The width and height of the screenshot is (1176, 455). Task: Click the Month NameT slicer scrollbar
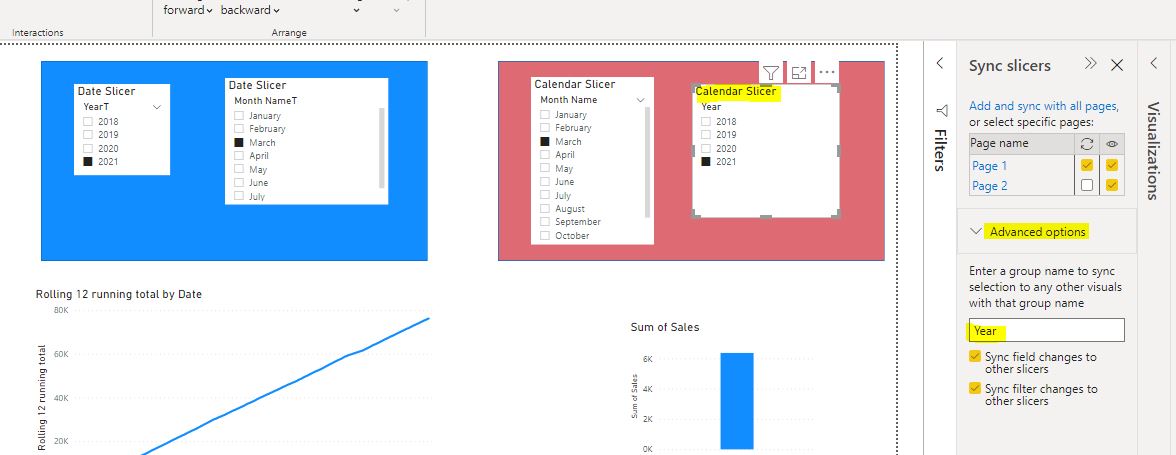pos(382,148)
